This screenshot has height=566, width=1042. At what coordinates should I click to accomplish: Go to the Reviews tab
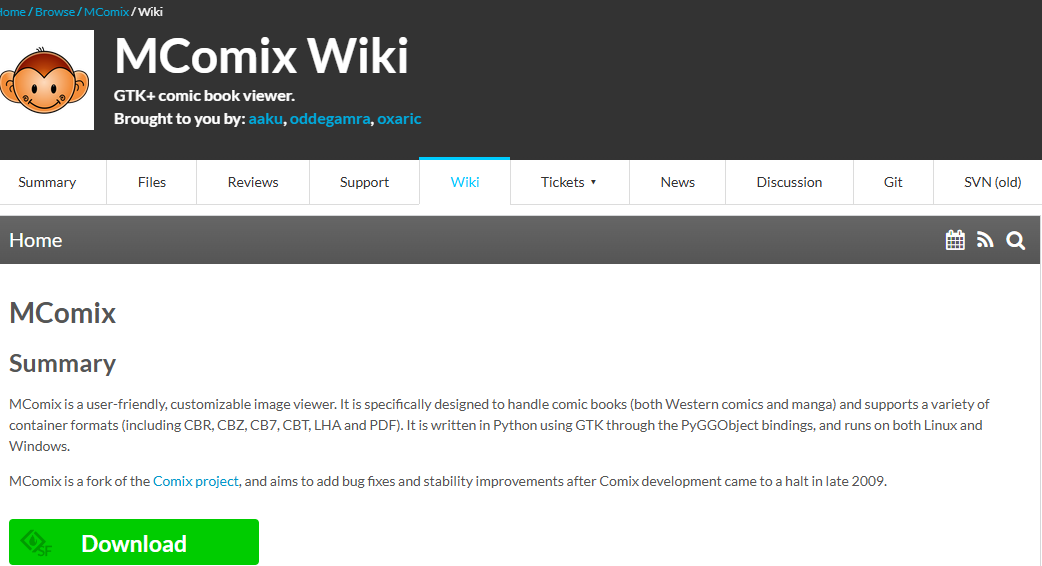[x=253, y=182]
